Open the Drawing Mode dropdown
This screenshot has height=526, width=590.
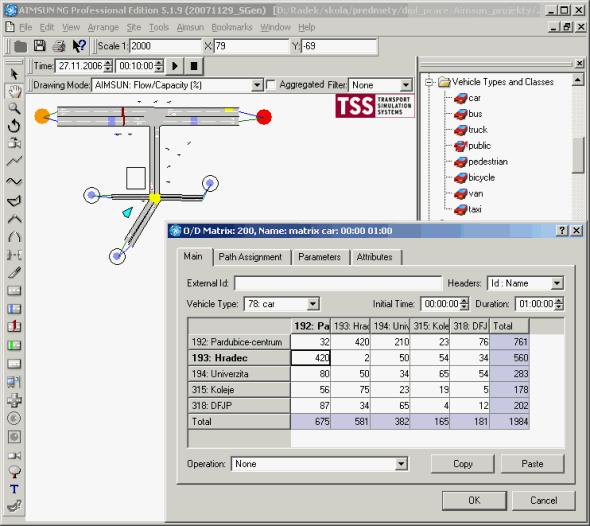257,85
